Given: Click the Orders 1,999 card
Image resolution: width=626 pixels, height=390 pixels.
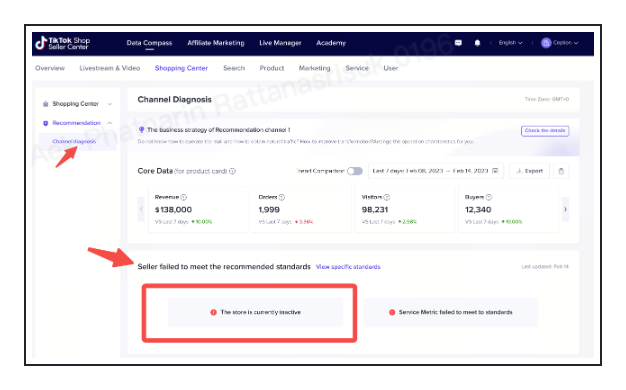Looking at the screenshot, I should (301, 209).
